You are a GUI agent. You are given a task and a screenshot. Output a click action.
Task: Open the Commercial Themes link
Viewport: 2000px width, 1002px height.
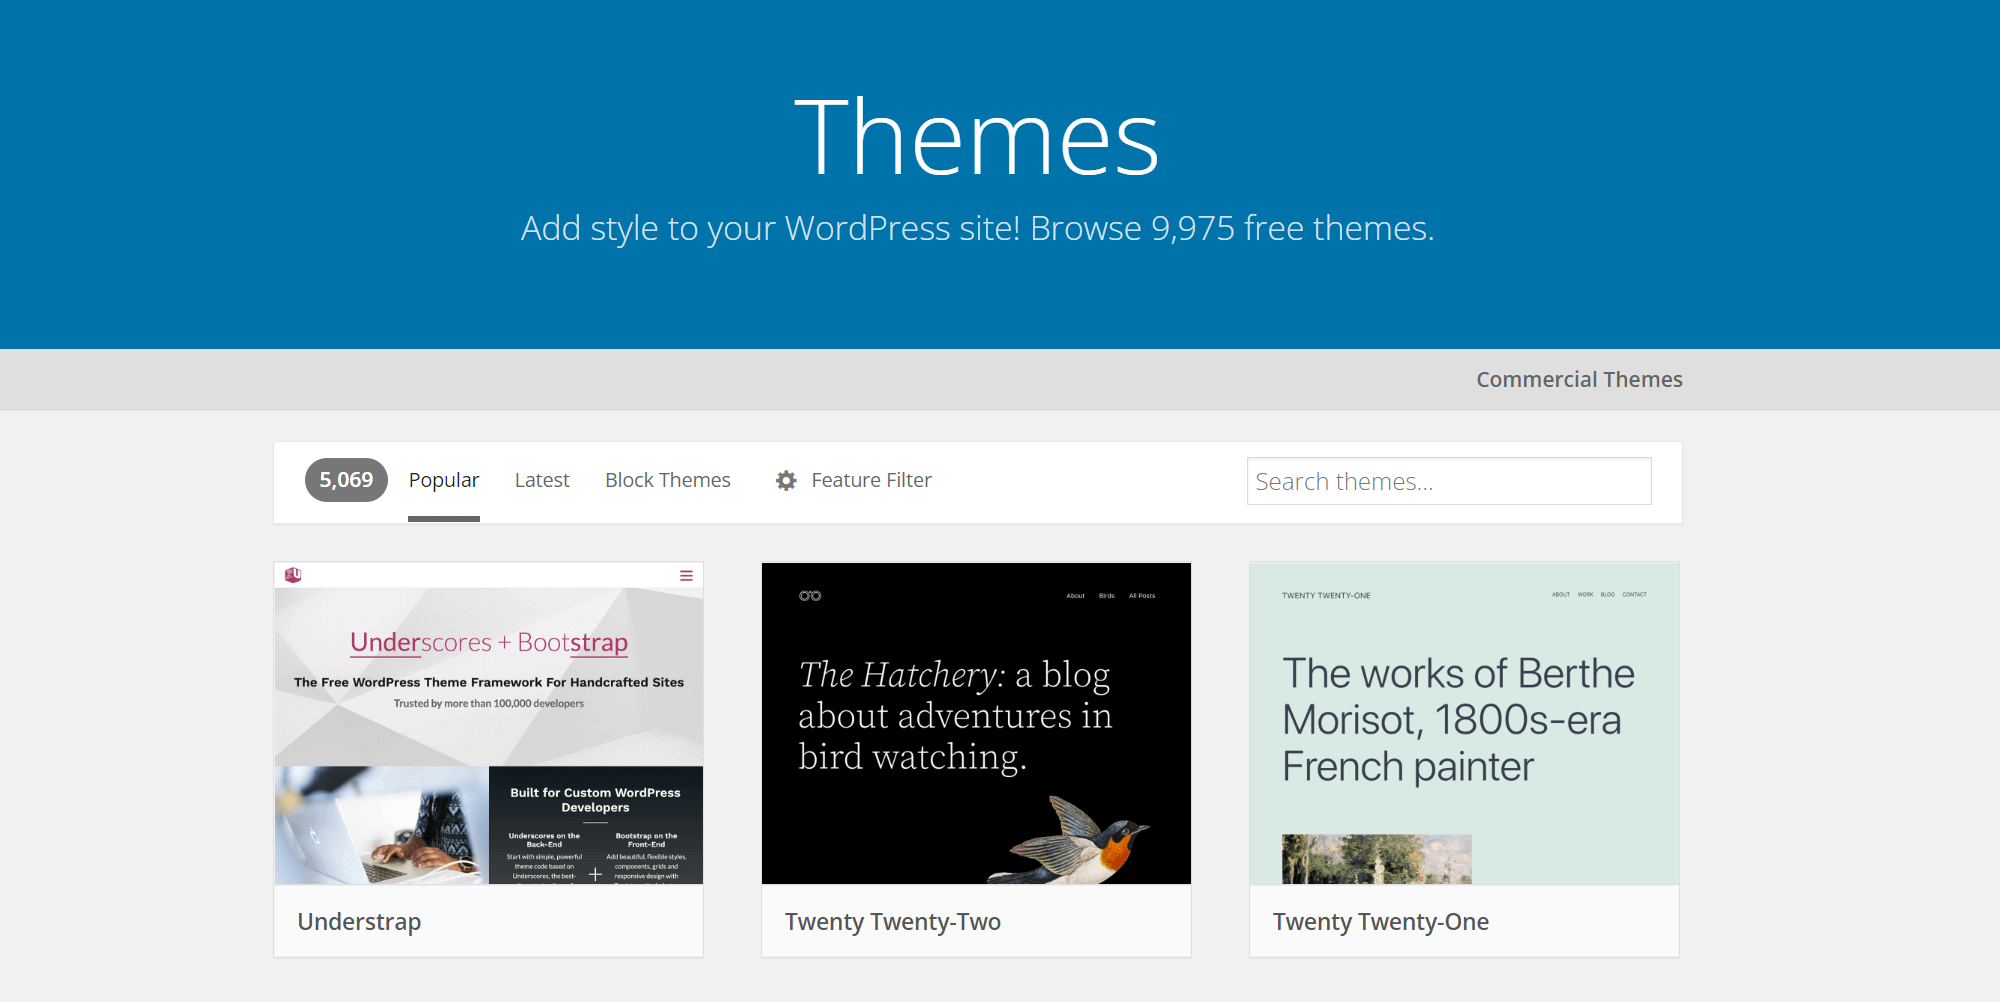click(1579, 380)
